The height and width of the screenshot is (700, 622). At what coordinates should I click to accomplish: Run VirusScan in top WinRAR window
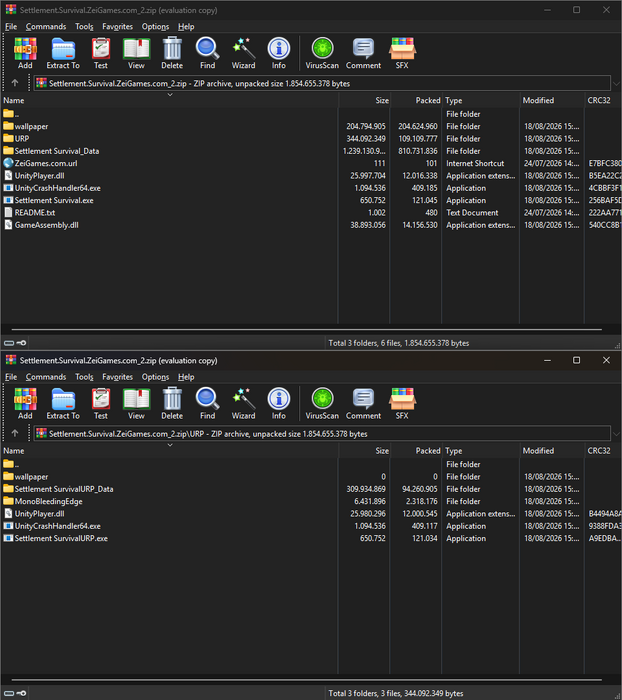coord(322,53)
